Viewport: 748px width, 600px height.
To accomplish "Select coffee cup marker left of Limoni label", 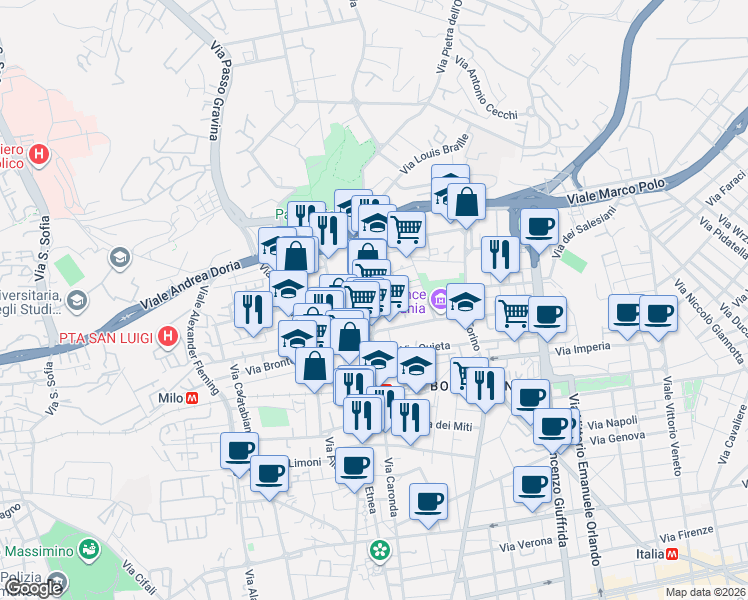I will point(270,475).
